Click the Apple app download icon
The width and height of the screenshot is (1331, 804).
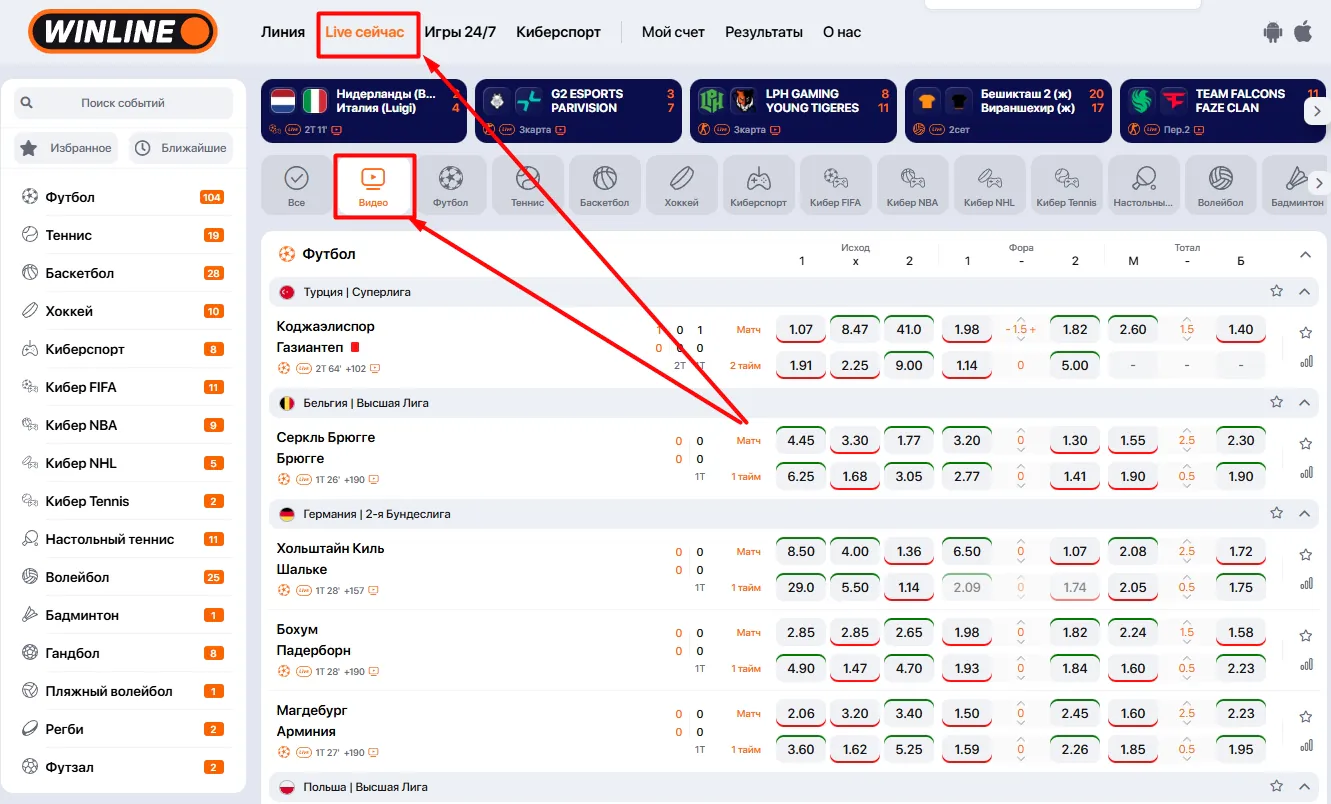(1303, 32)
